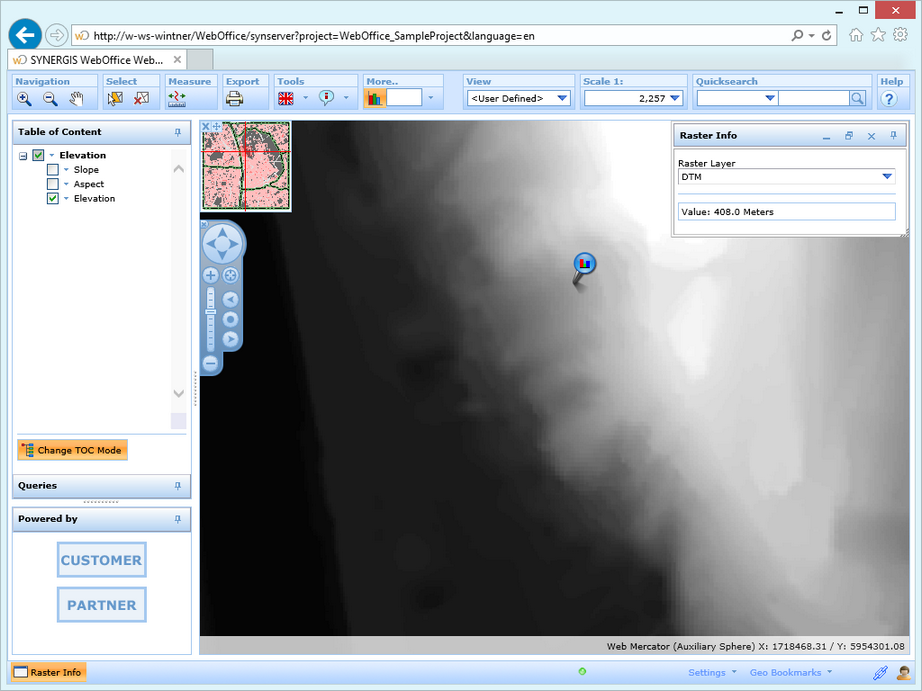The image size is (922, 691).
Task: Open the Measure tool
Action: tap(178, 99)
